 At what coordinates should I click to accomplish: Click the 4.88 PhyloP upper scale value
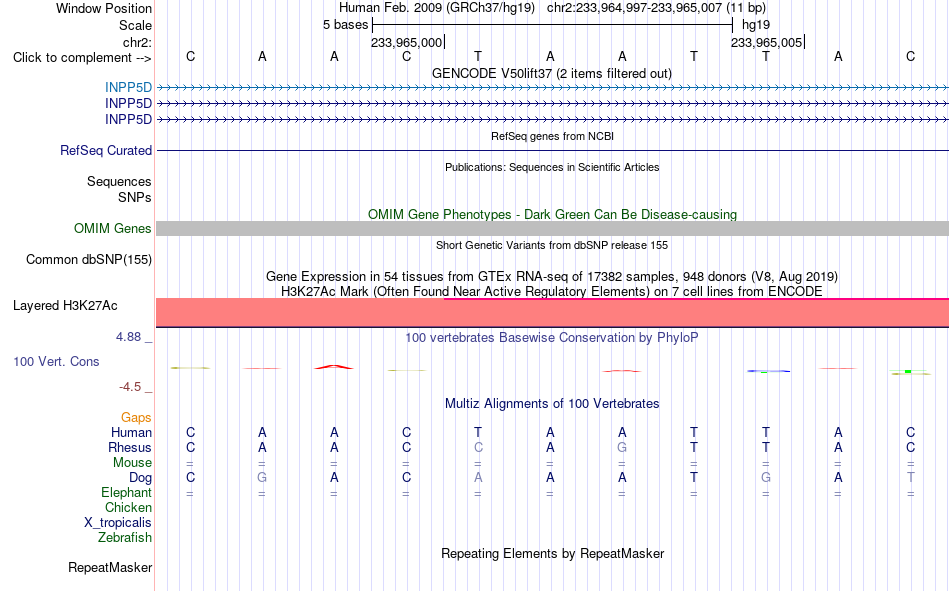point(128,336)
